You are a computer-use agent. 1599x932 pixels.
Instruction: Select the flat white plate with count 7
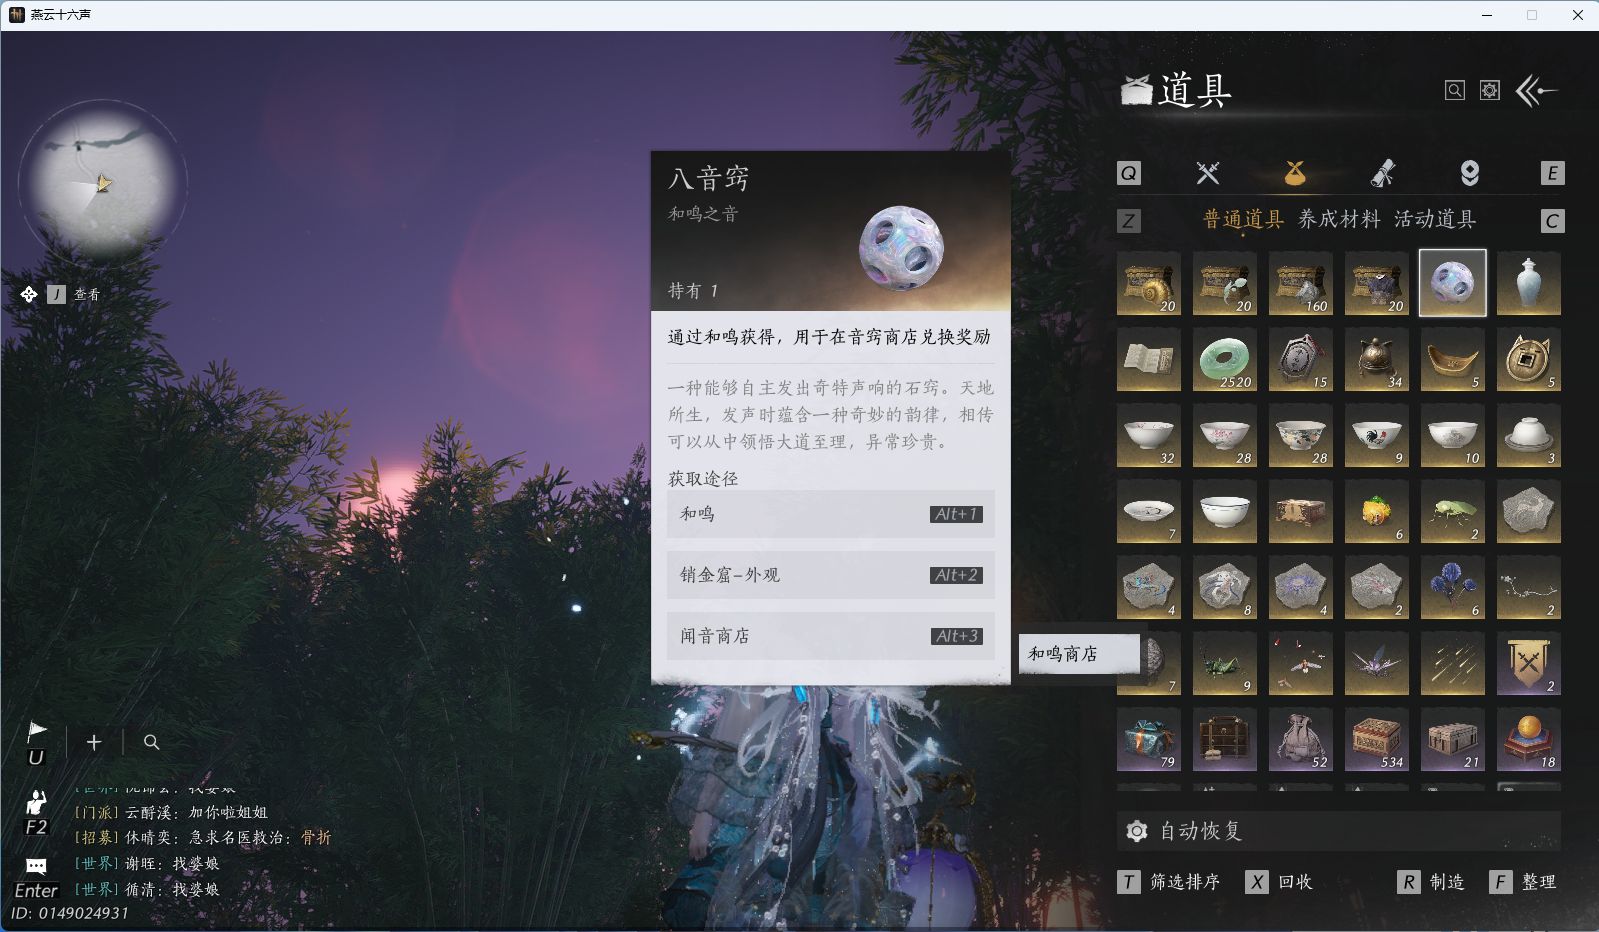pos(1148,511)
